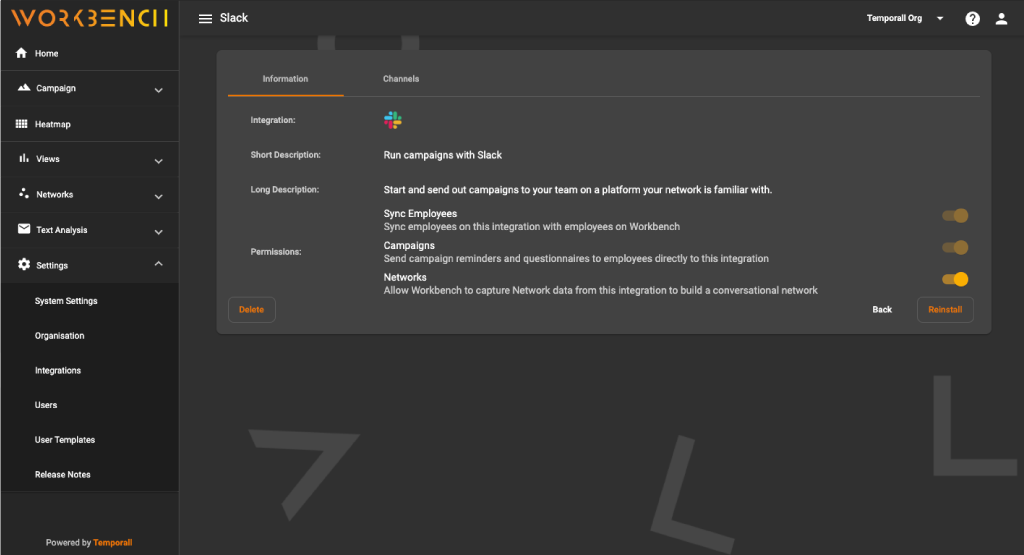Click the Long Description sentence text
Image resolution: width=1024 pixels, height=555 pixels.
(577, 190)
